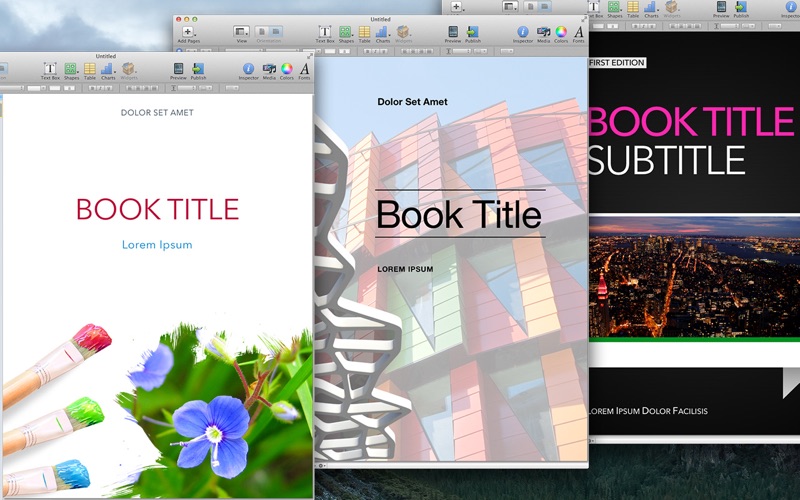Open Shapes menu in black-cover window
Viewport: 800px width, 500px height.
tap(615, 9)
